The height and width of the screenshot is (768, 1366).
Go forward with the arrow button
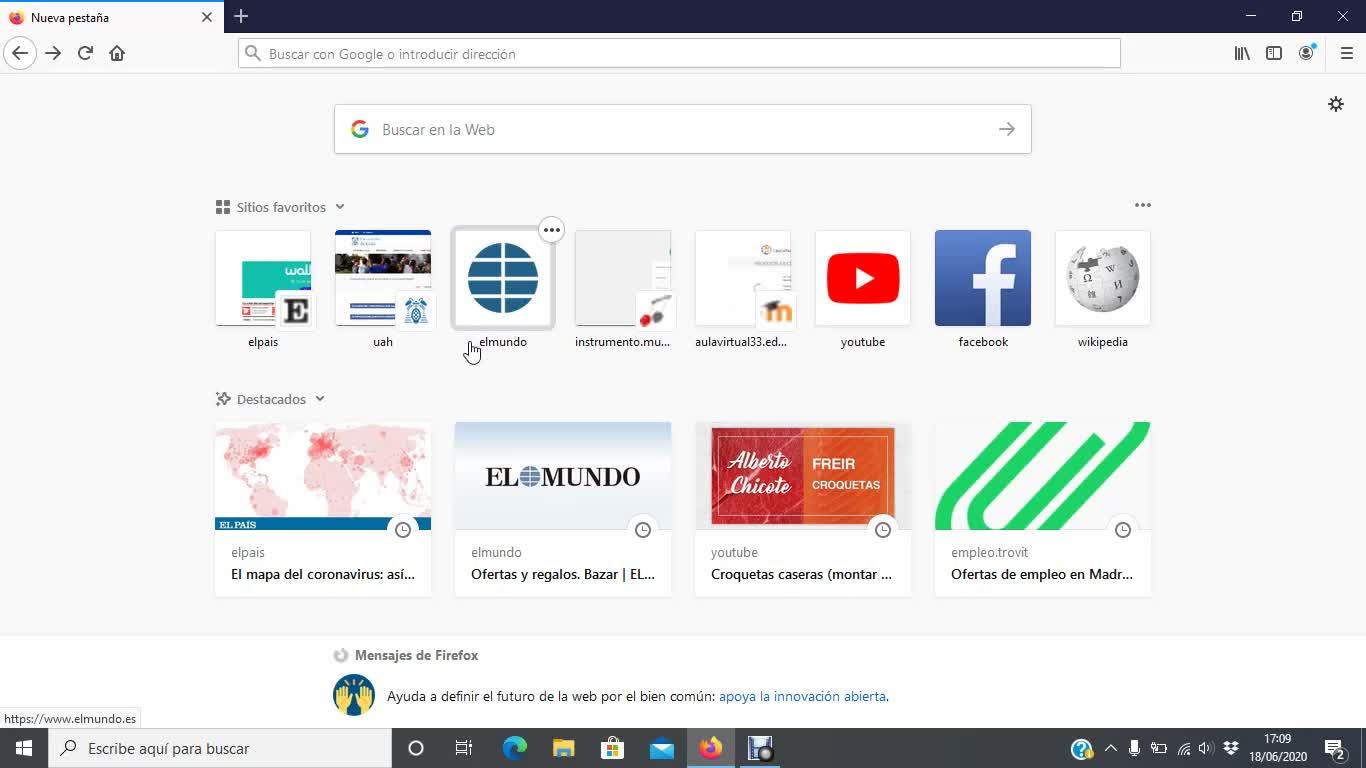53,53
